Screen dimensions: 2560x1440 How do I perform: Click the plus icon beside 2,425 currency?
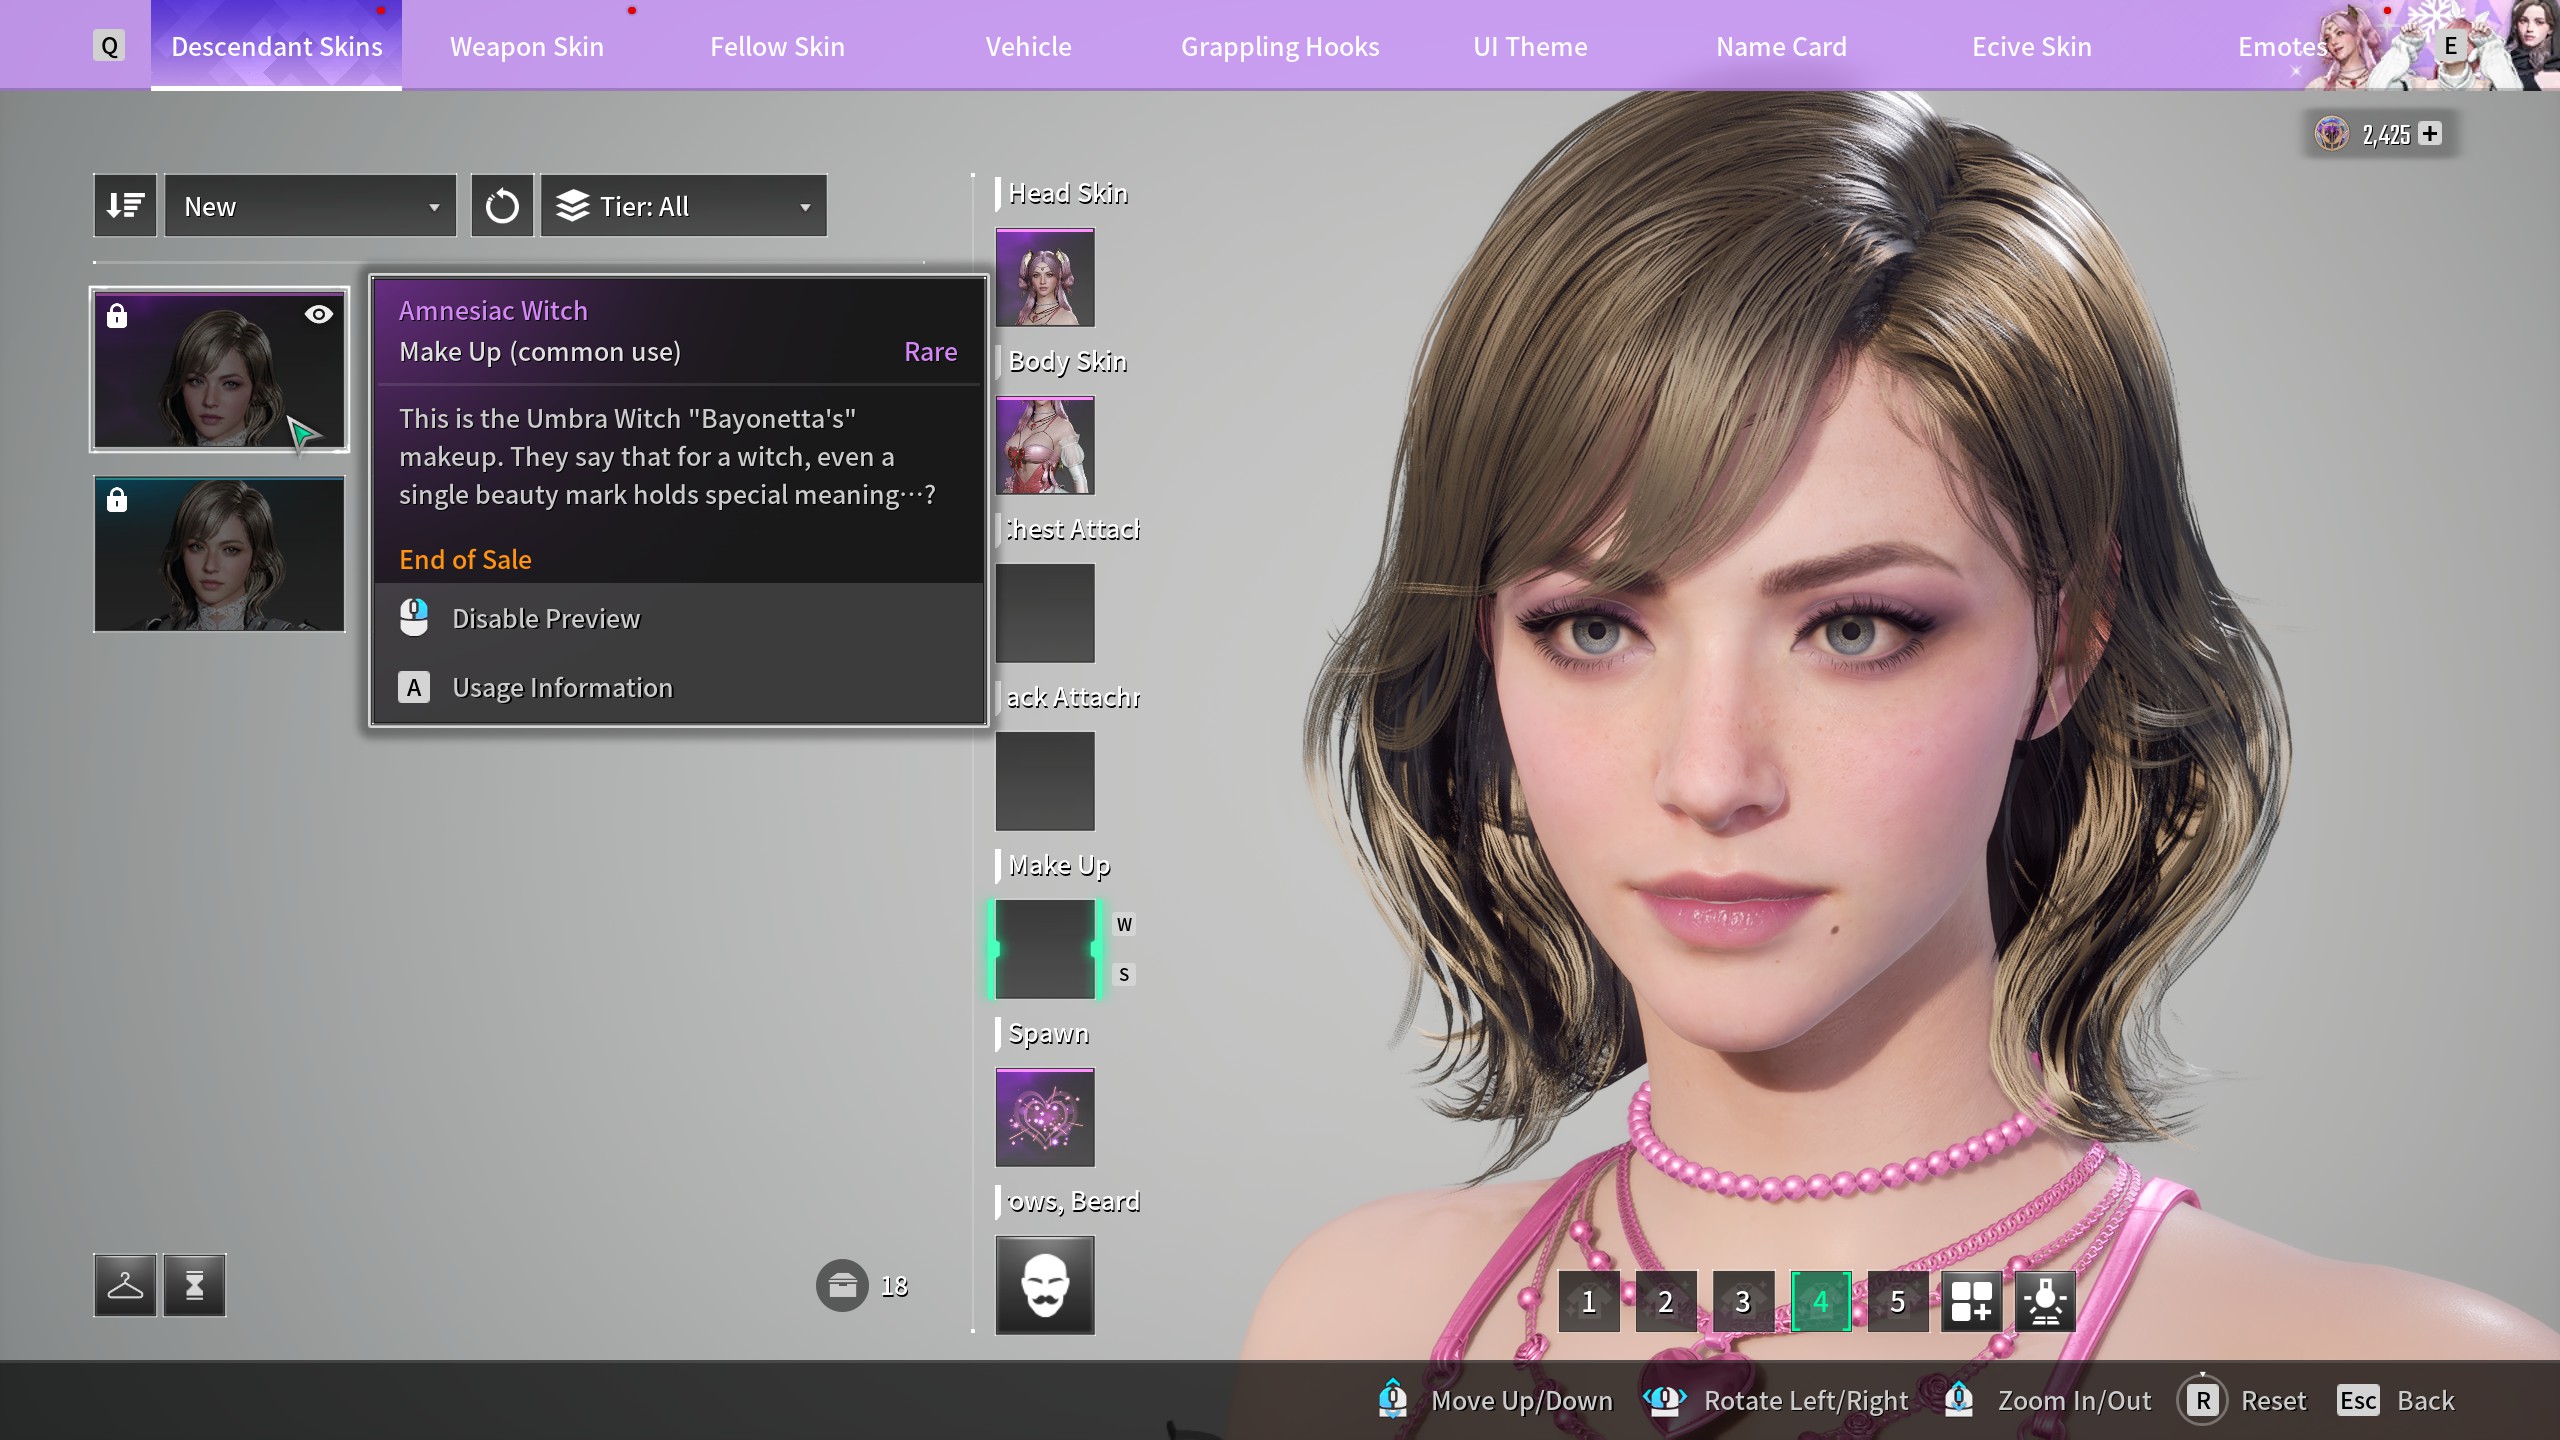2431,134
